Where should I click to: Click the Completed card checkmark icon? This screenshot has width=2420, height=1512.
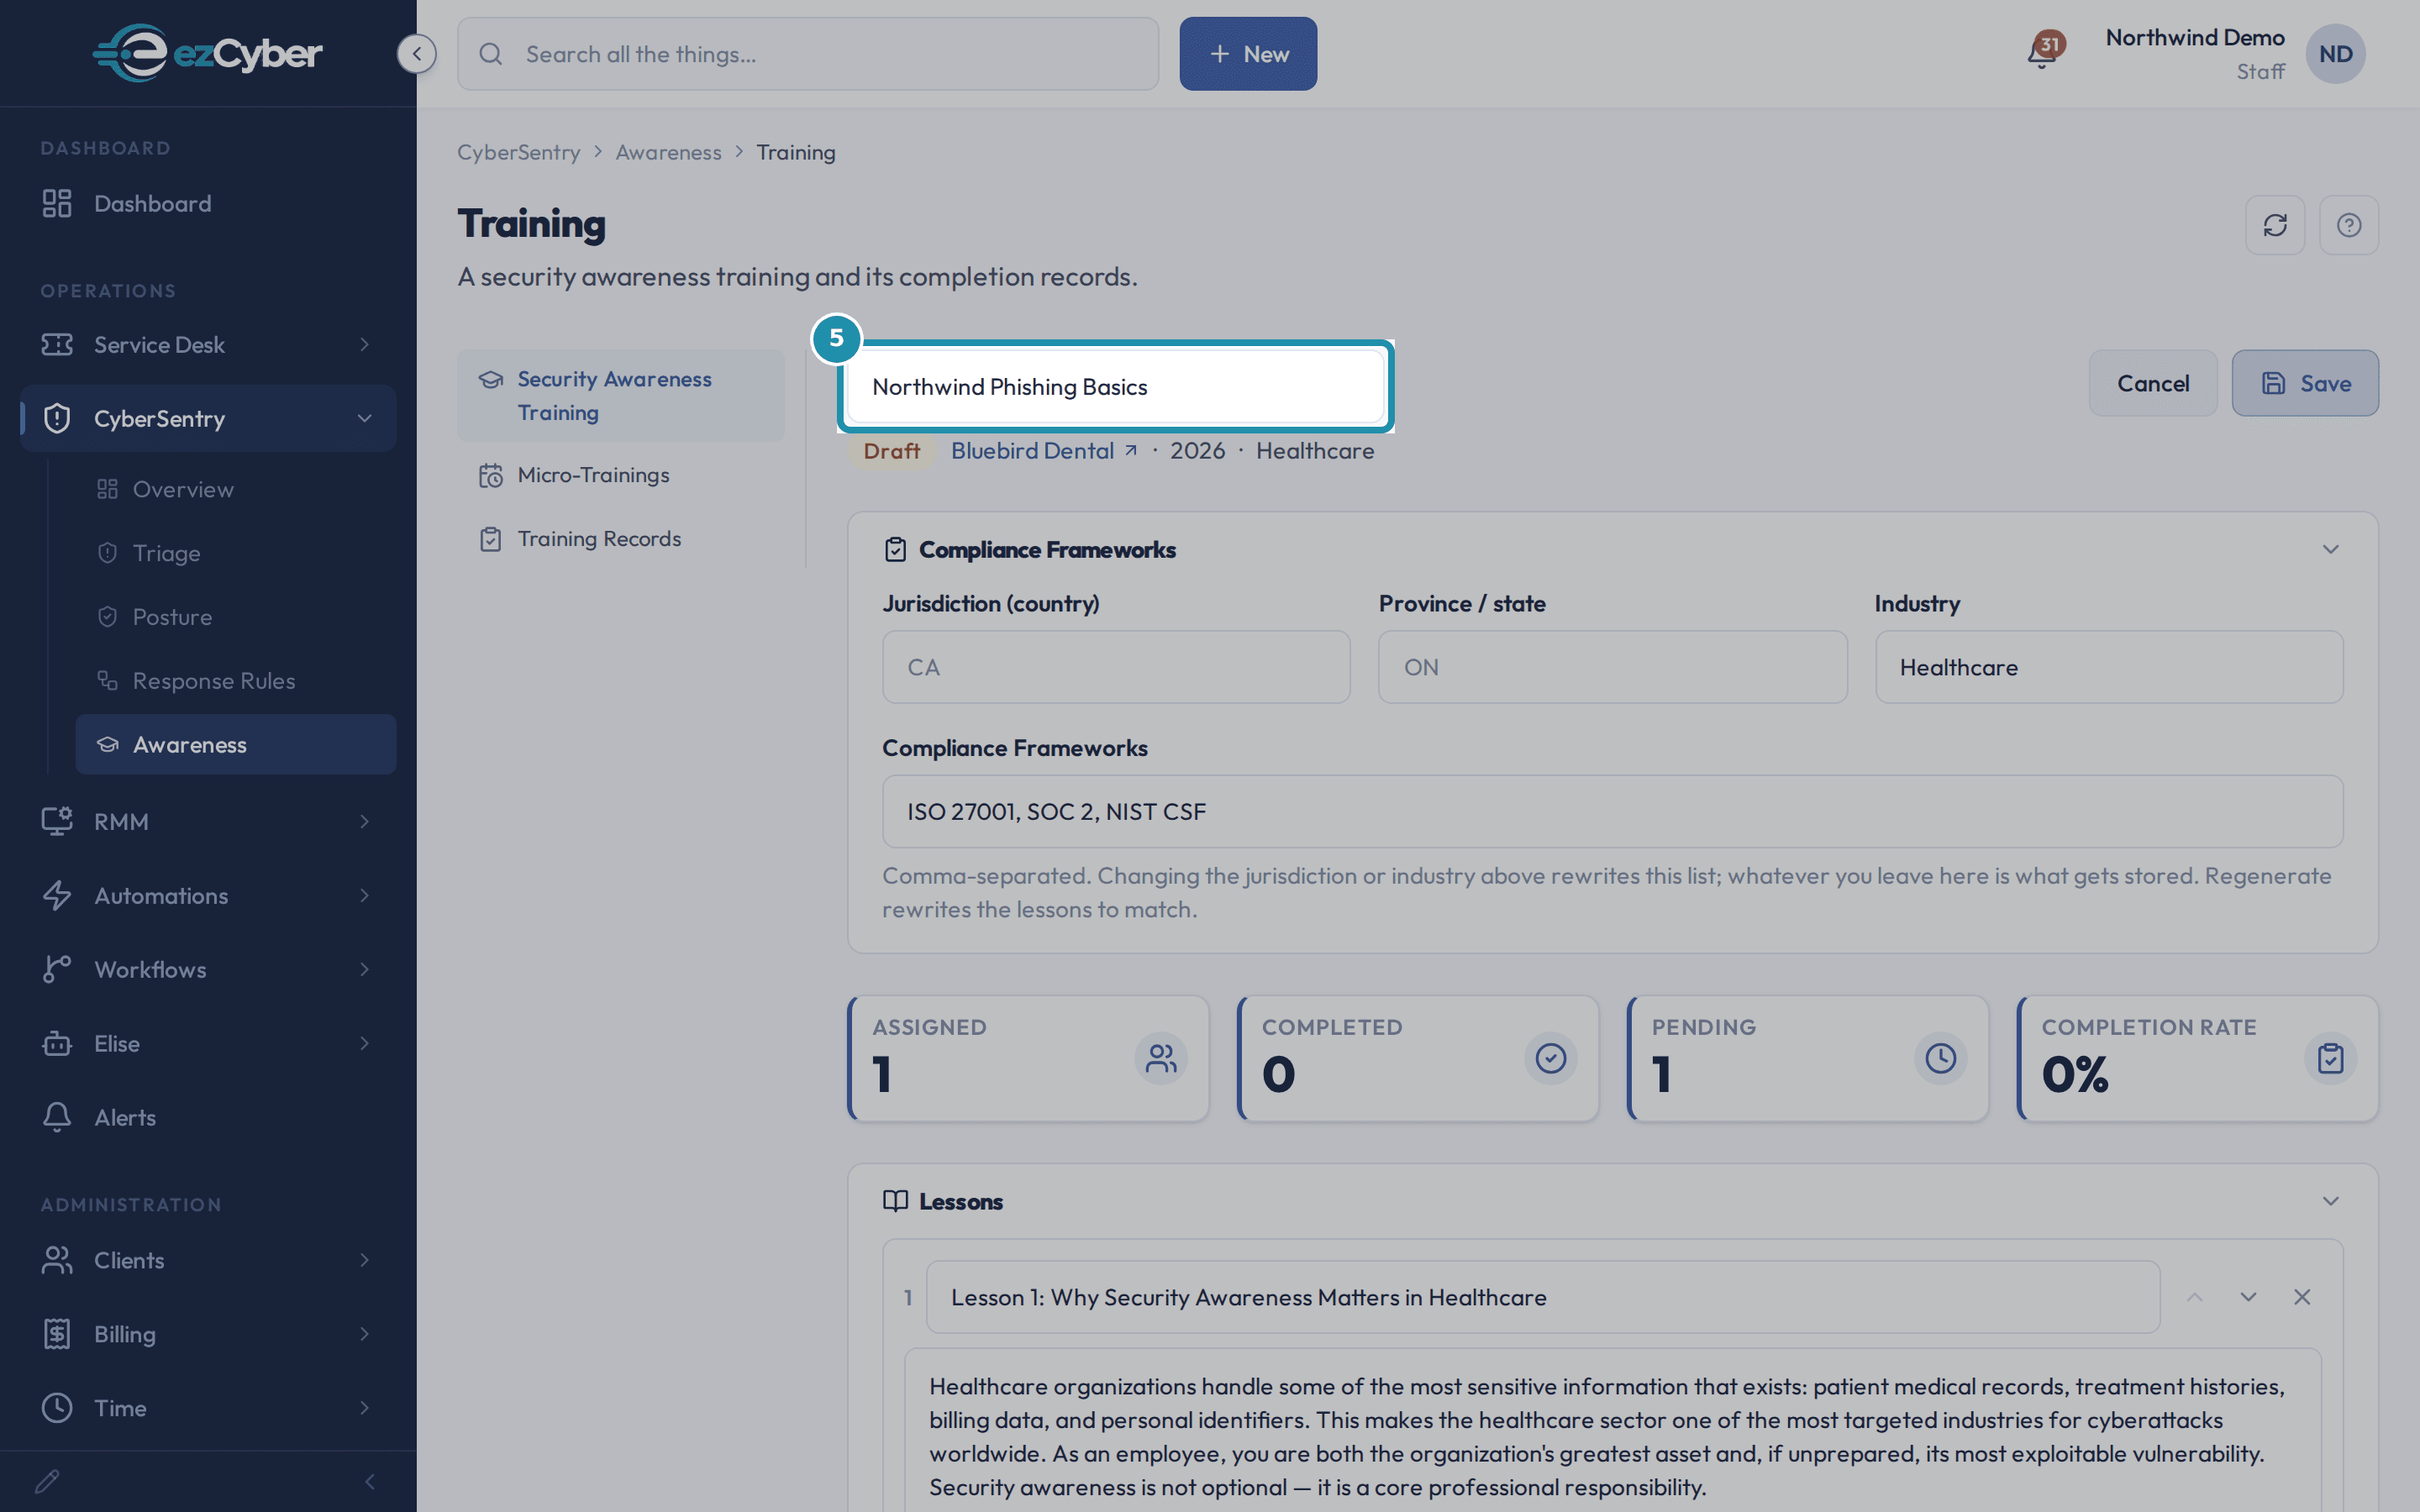point(1551,1058)
